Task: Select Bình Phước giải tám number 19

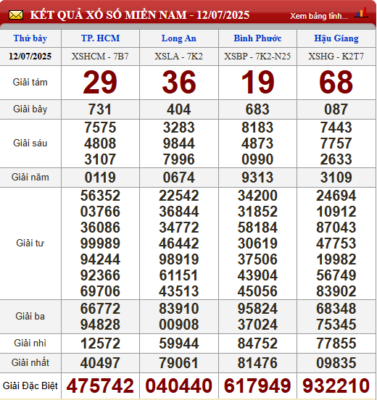Action: [257, 82]
